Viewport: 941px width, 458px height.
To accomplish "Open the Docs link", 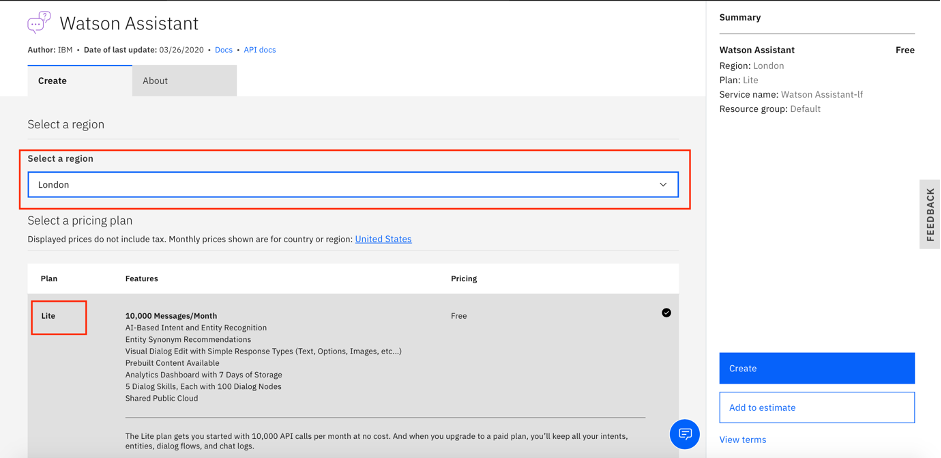I will [223, 50].
